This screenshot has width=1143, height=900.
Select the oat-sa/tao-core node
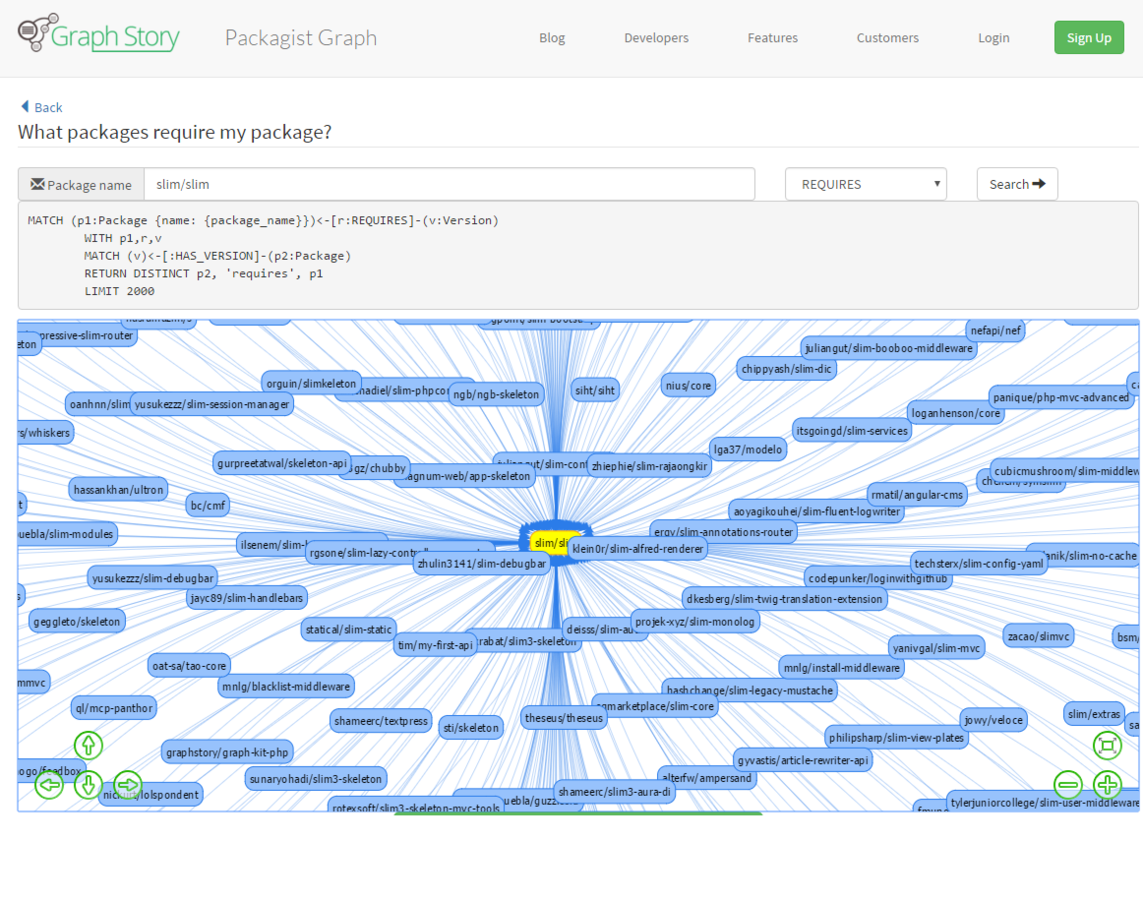click(x=189, y=665)
